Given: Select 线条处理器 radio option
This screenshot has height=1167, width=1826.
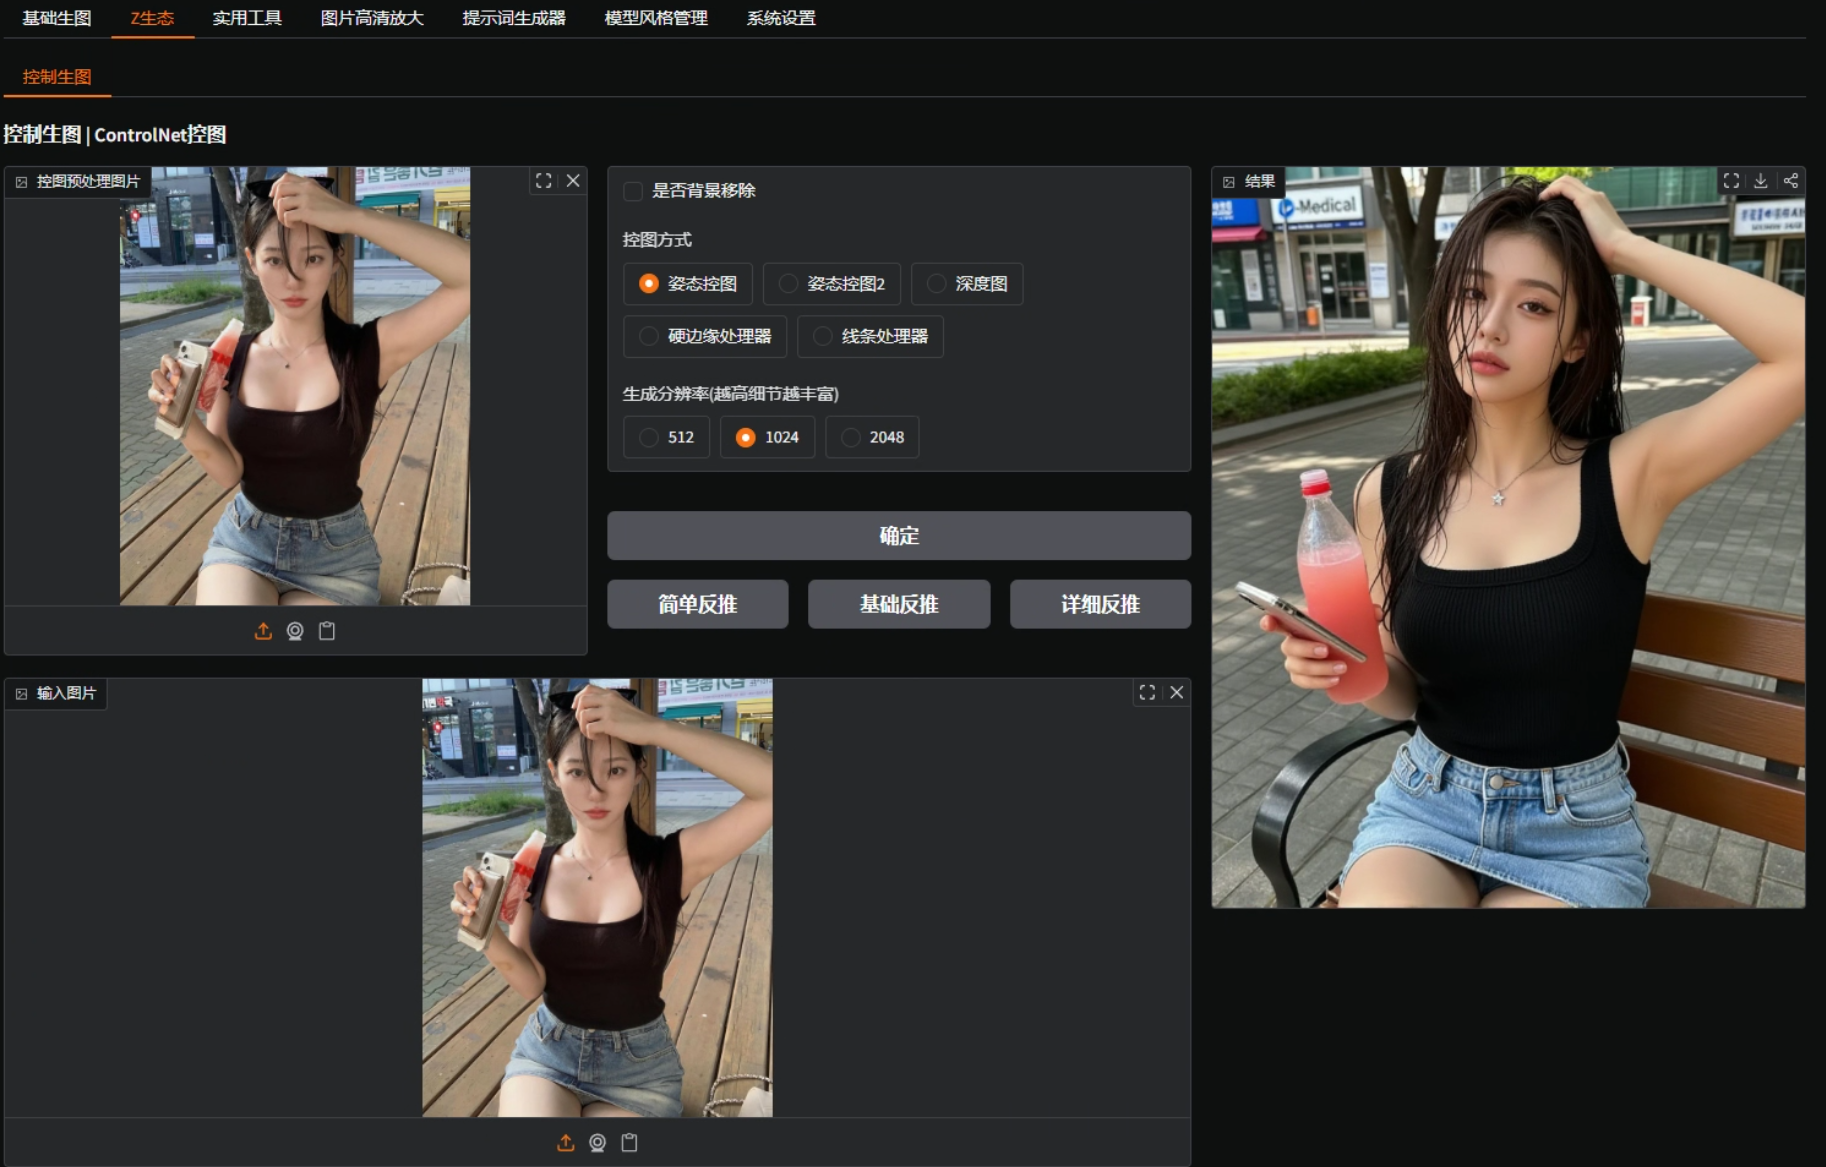Looking at the screenshot, I should point(870,336).
